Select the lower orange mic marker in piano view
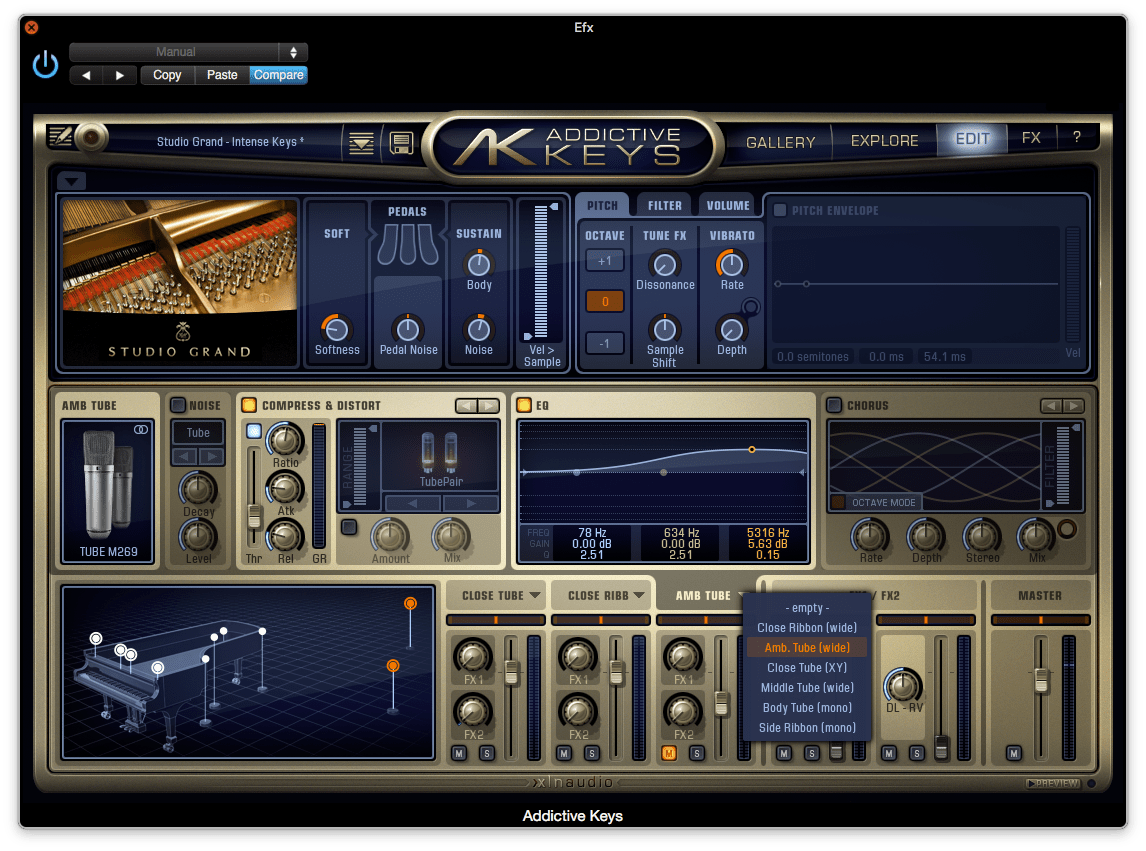The image size is (1146, 851). coord(393,665)
